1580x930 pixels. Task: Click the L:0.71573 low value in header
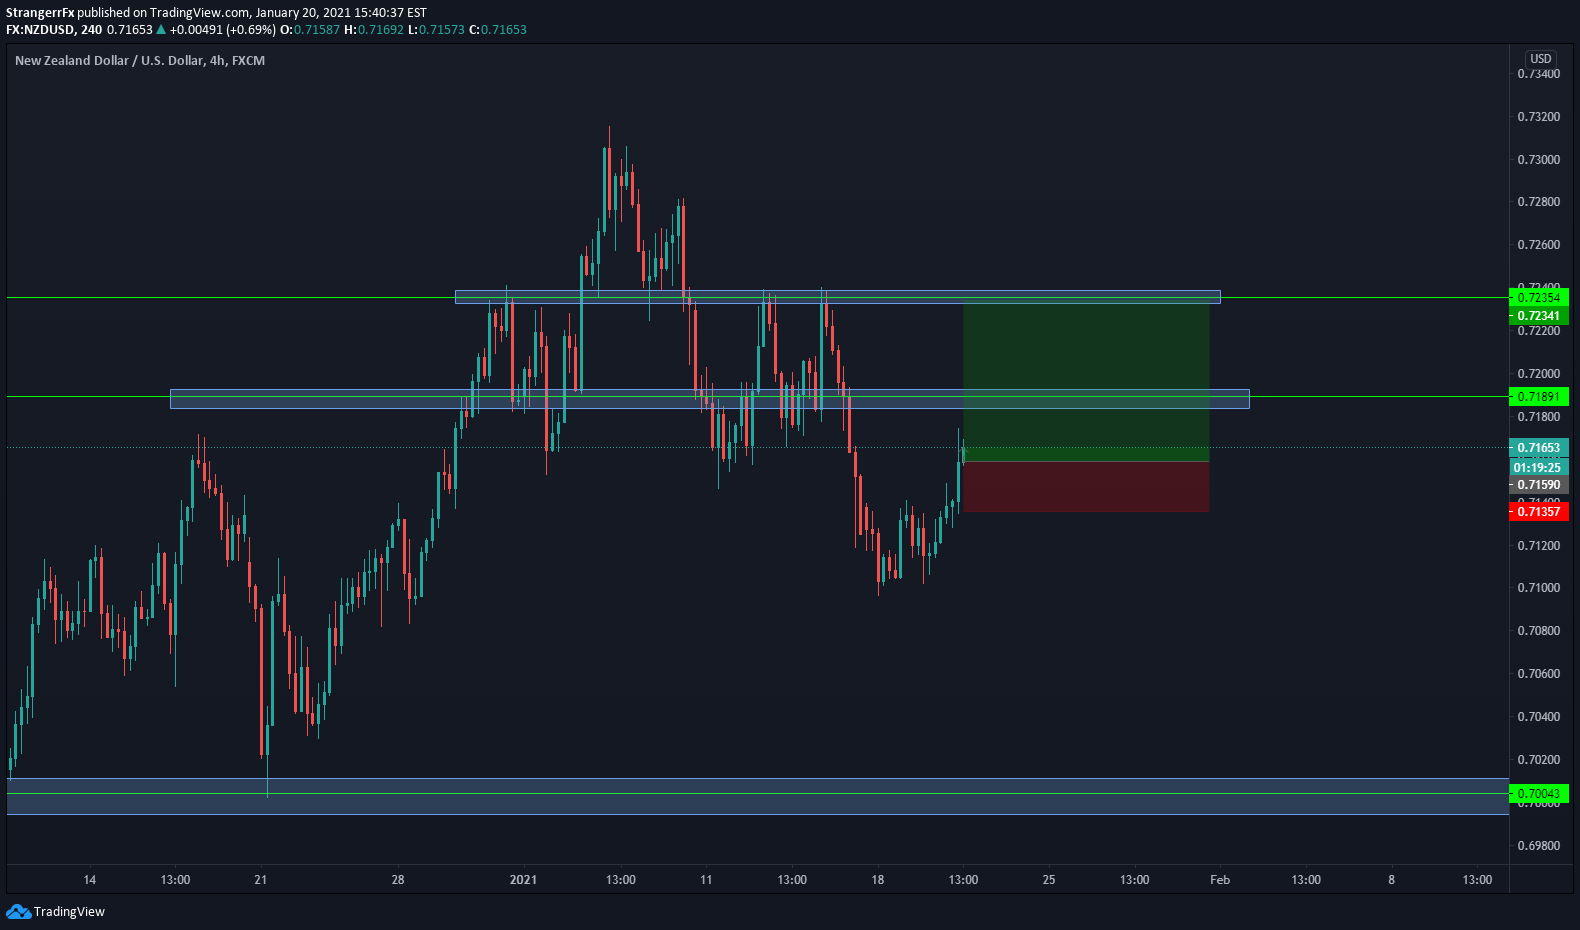[436, 30]
